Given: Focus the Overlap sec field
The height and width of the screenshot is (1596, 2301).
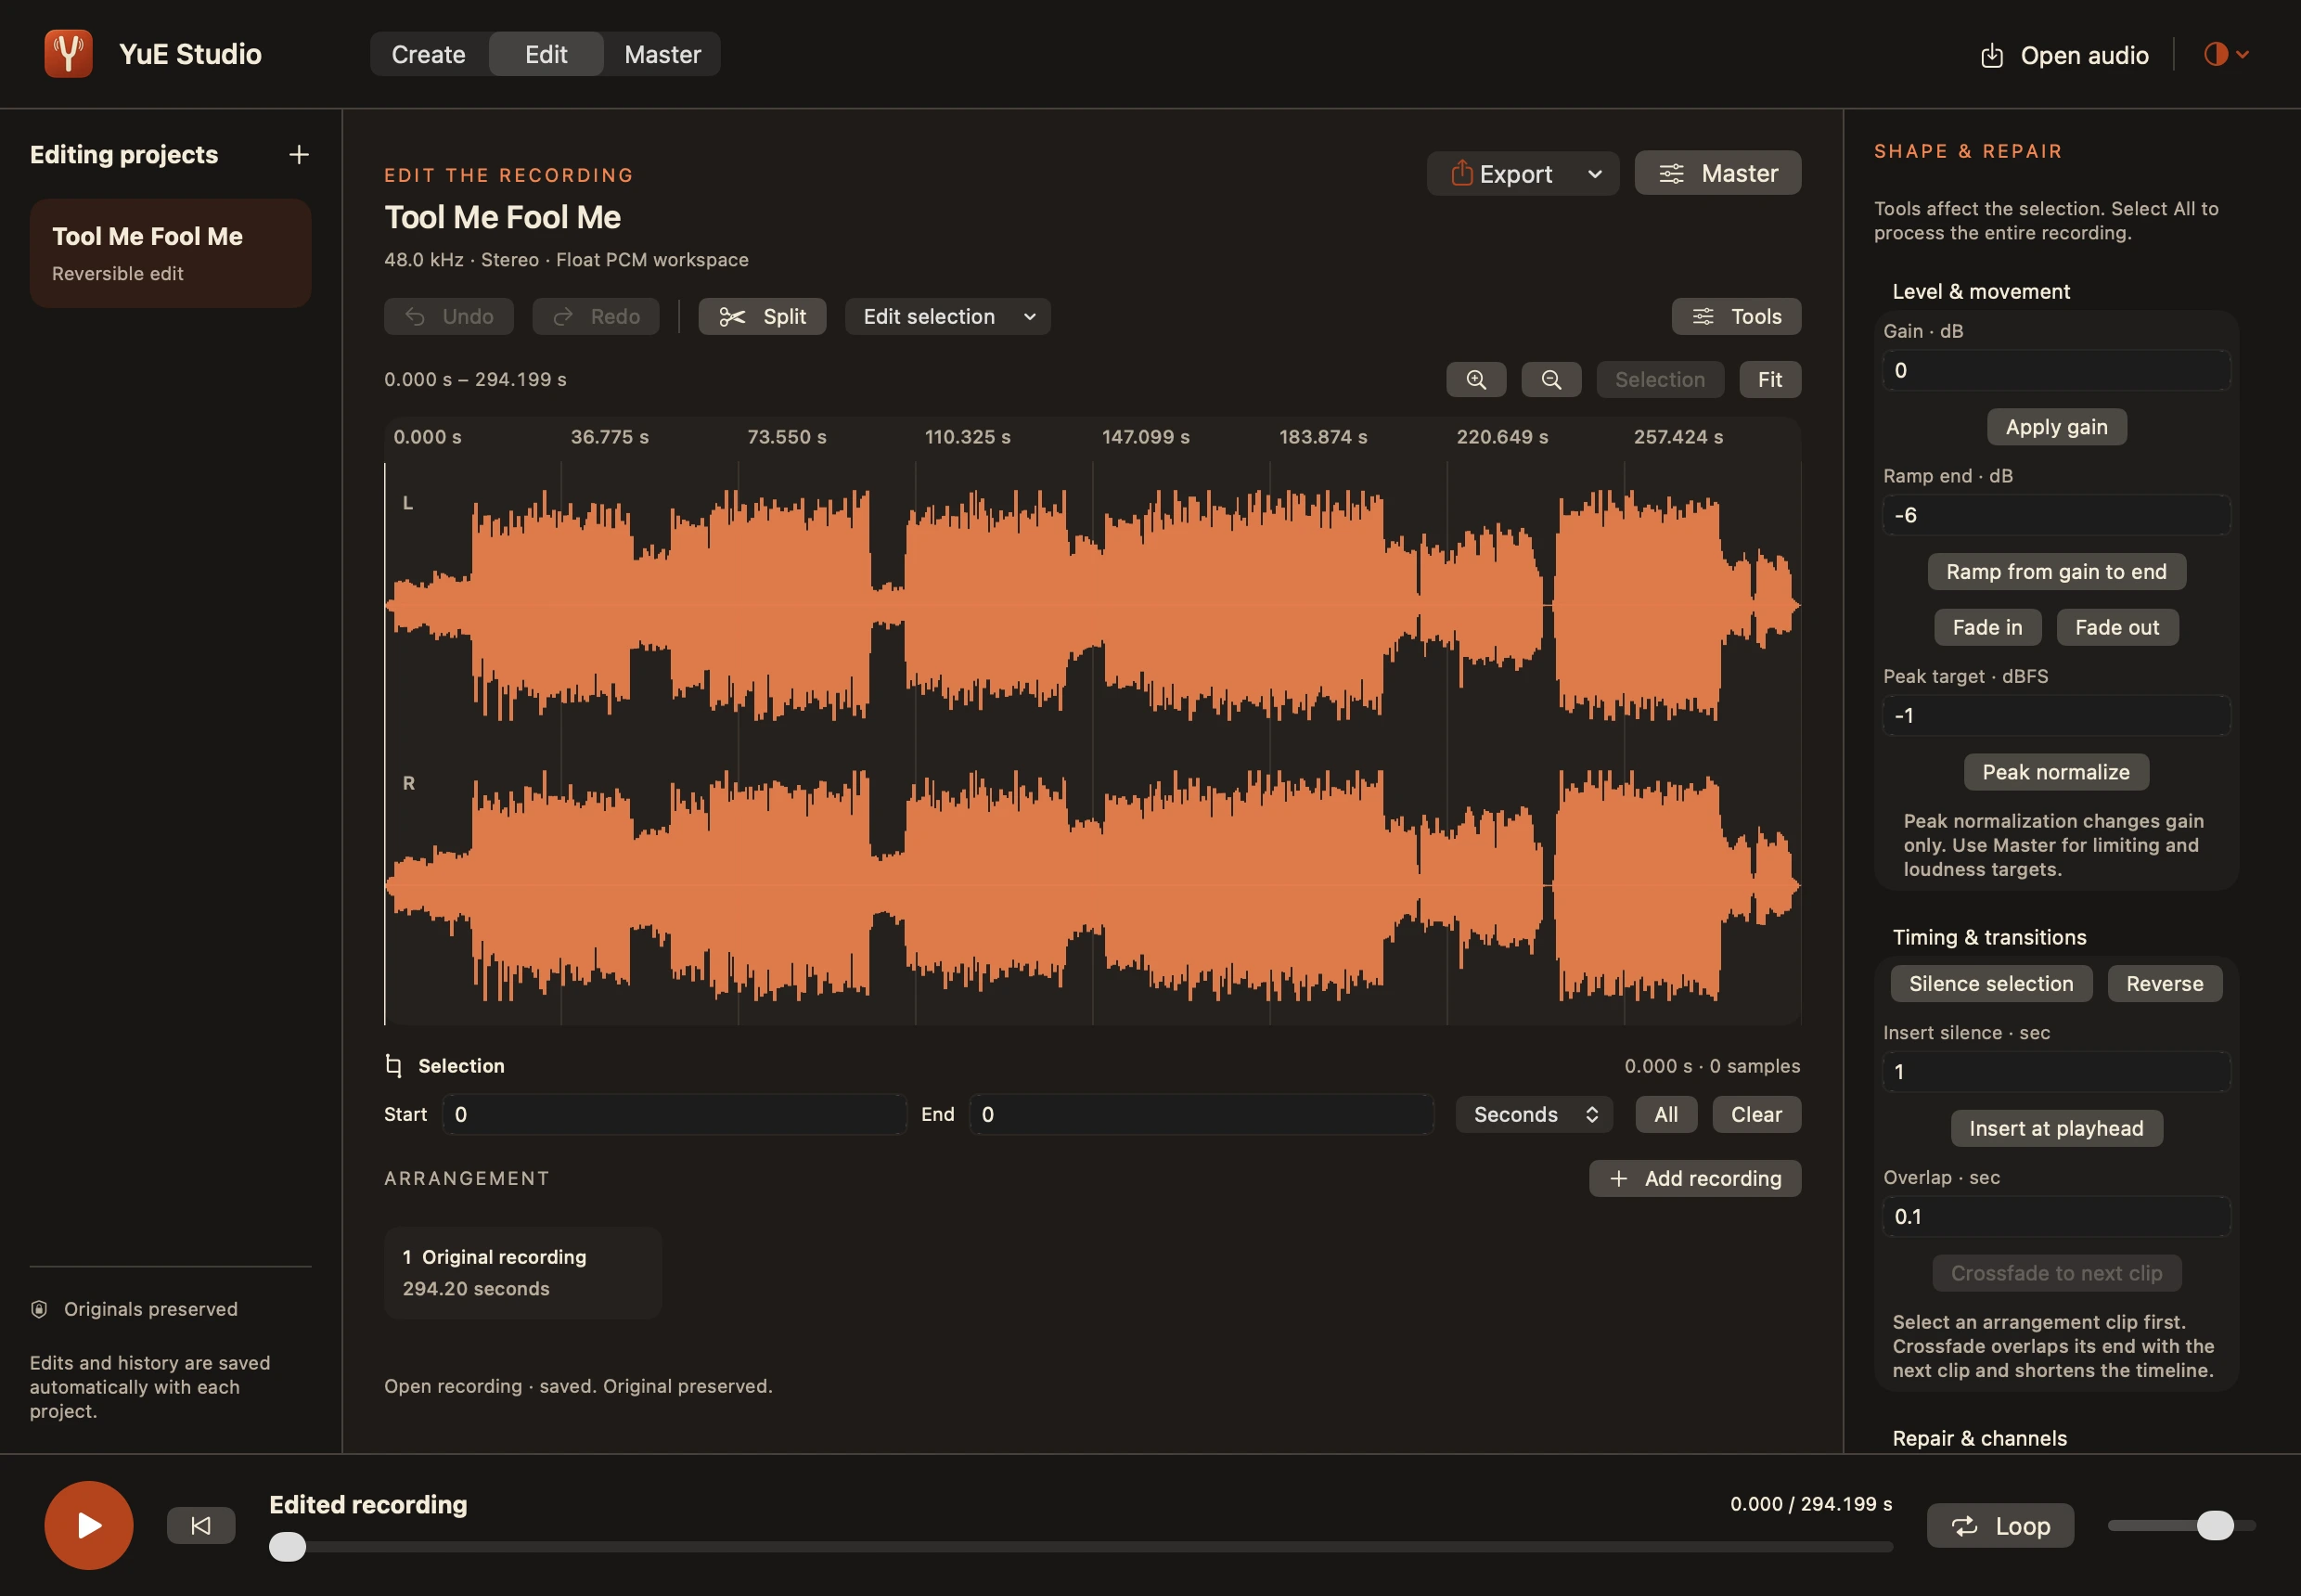Looking at the screenshot, I should (x=2057, y=1217).
